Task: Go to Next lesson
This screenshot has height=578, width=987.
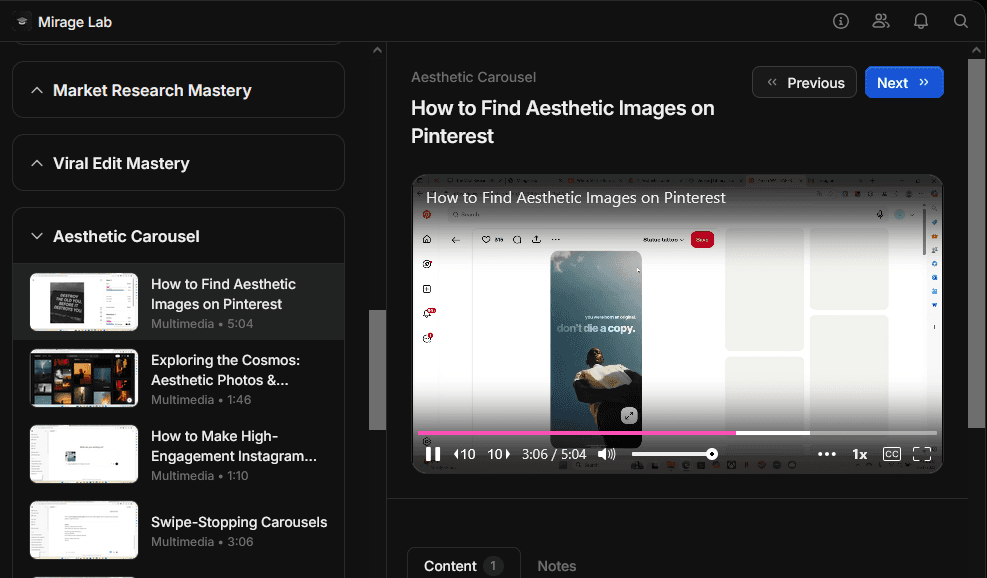Action: [x=904, y=82]
